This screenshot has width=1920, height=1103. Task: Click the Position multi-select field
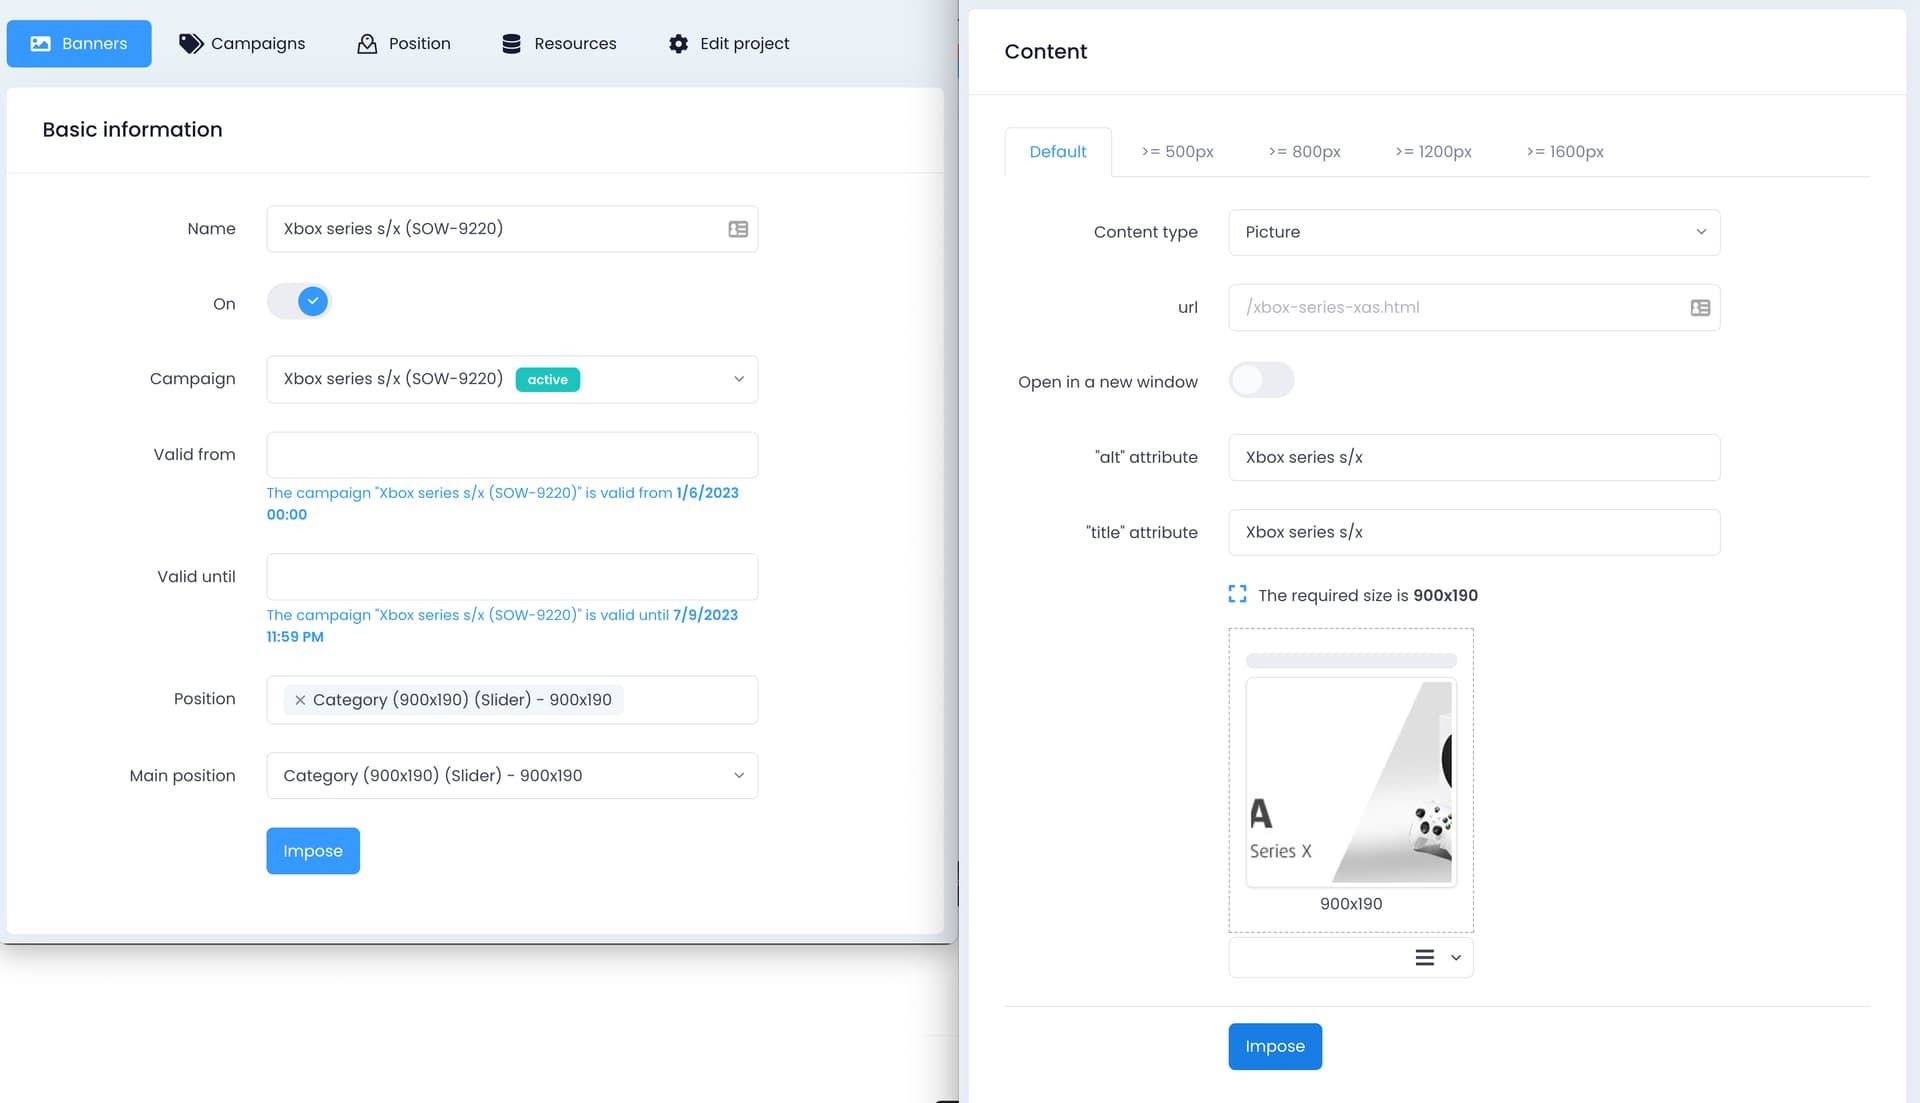coord(512,700)
